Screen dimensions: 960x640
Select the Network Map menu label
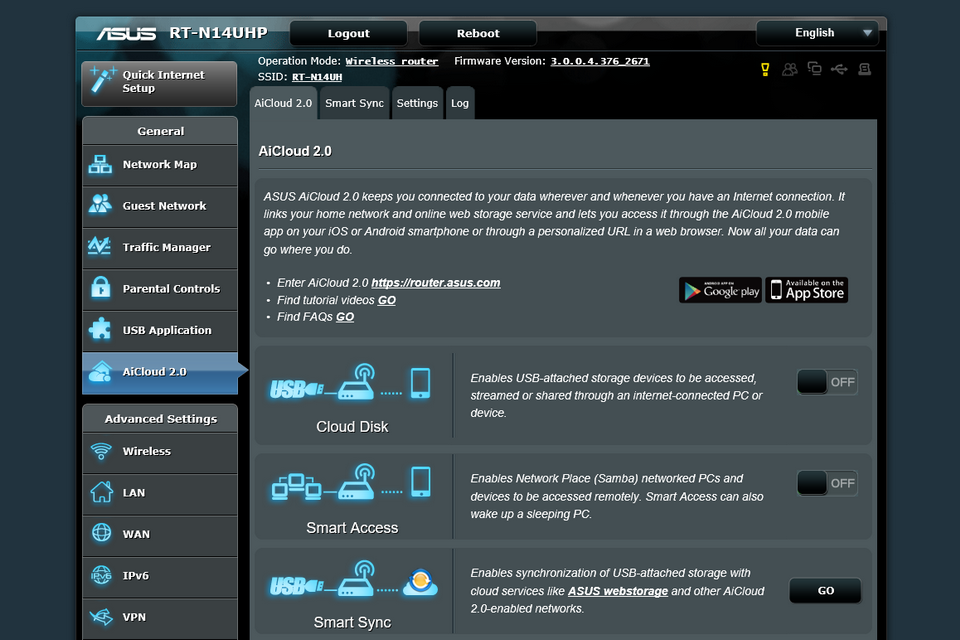coord(160,164)
